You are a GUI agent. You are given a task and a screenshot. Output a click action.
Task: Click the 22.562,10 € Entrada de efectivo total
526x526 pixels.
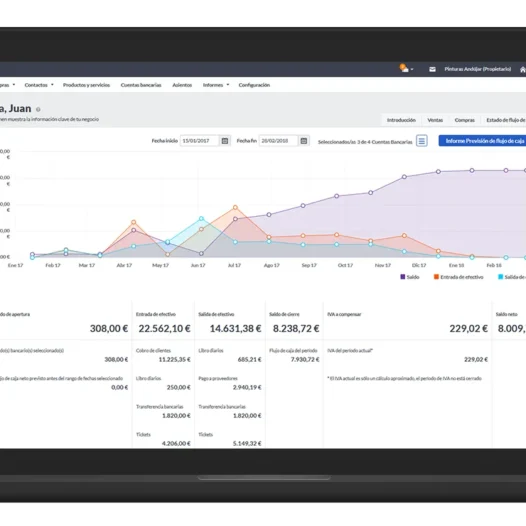pyautogui.click(x=164, y=328)
